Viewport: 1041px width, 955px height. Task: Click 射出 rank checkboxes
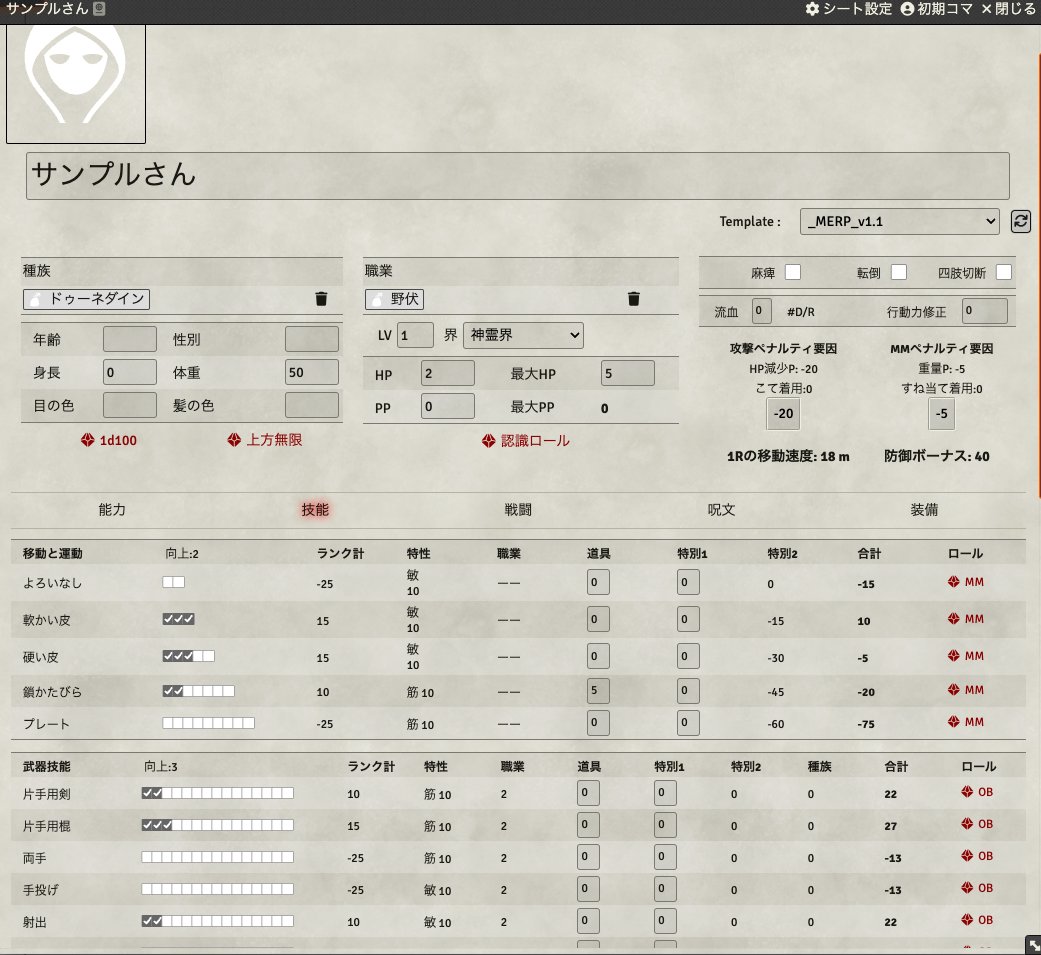click(218, 921)
